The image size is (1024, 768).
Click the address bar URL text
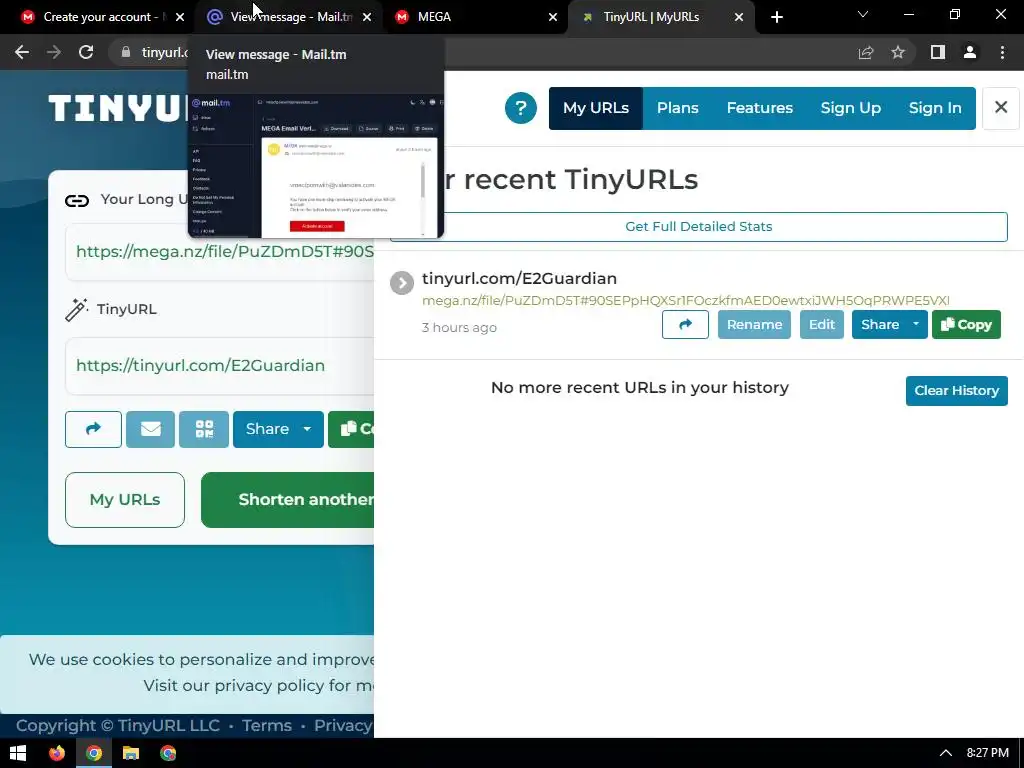coord(165,52)
